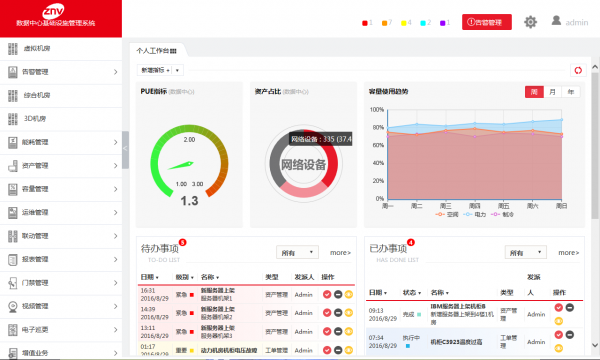Click the red refresh icon in workspace
The height and width of the screenshot is (360, 600).
point(578,70)
